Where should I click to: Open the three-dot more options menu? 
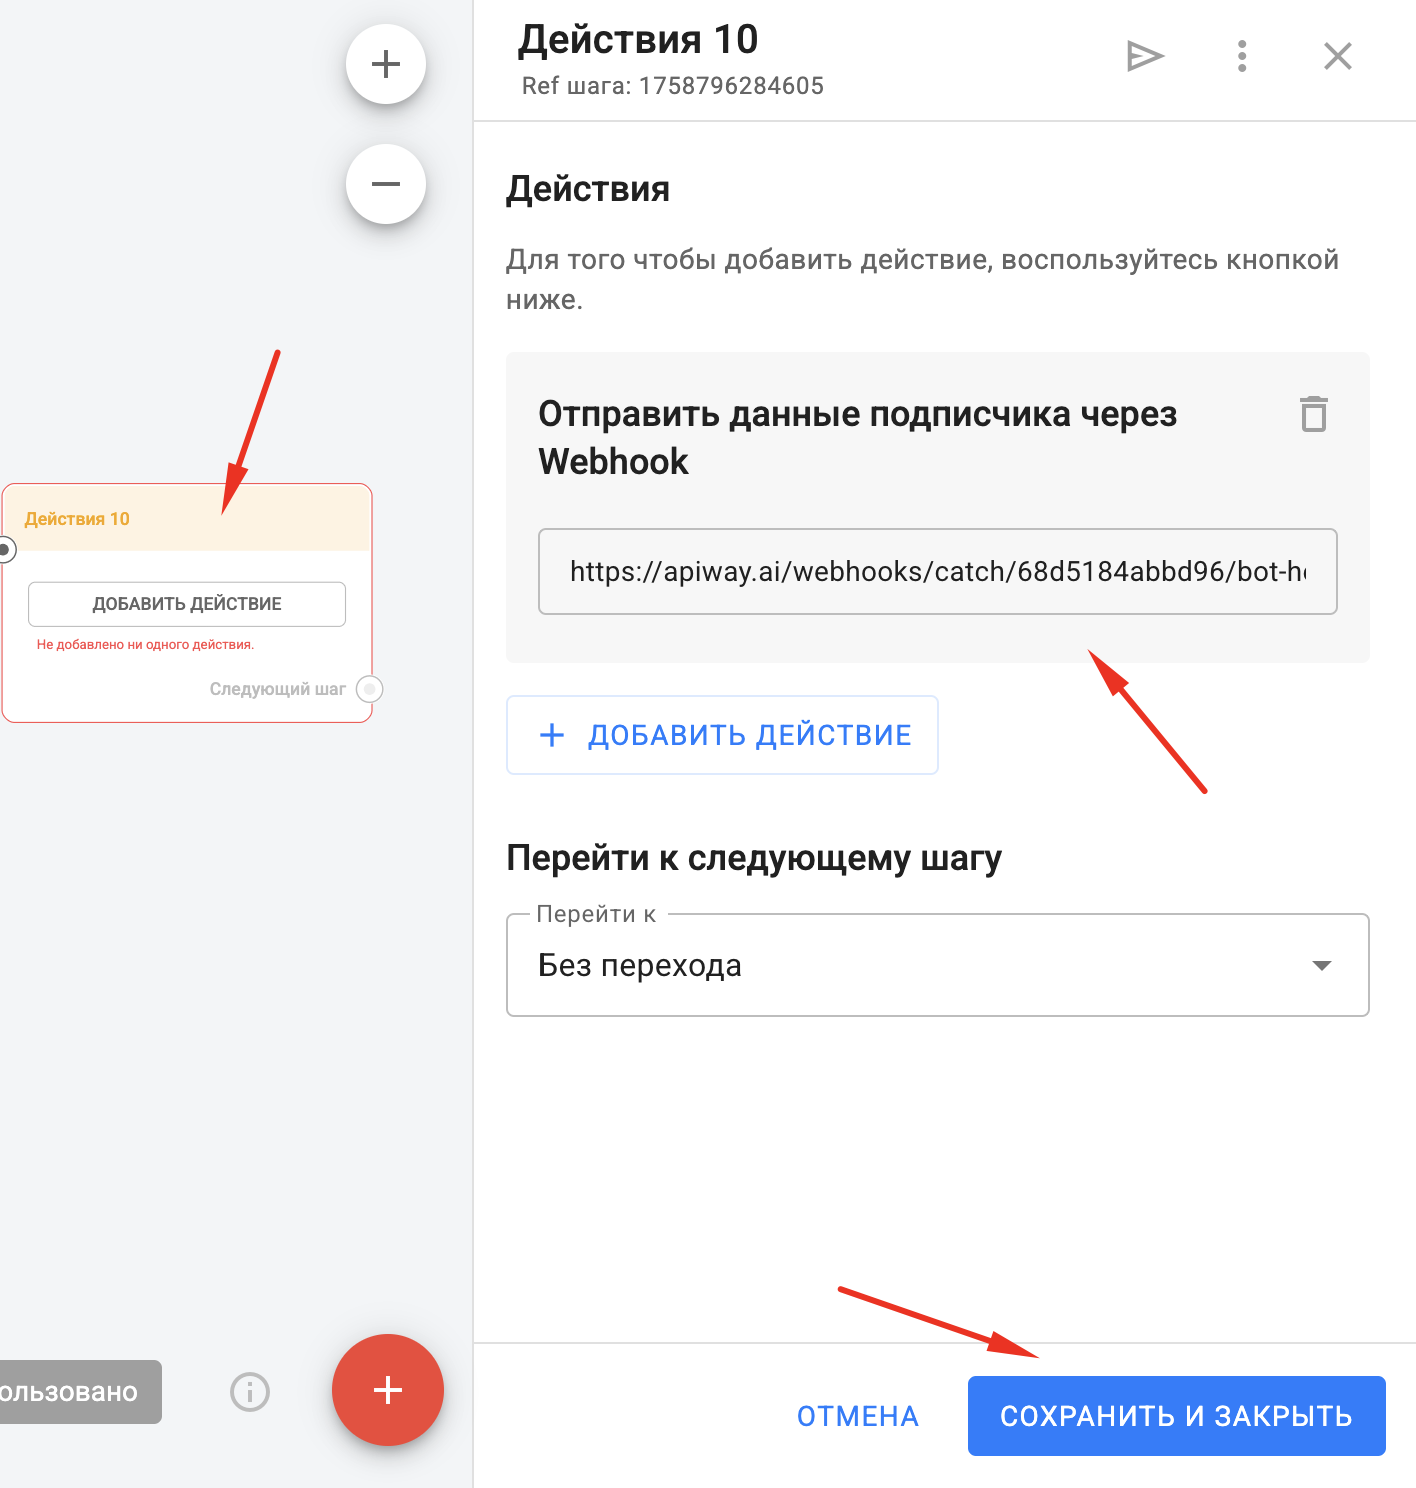coord(1242,56)
